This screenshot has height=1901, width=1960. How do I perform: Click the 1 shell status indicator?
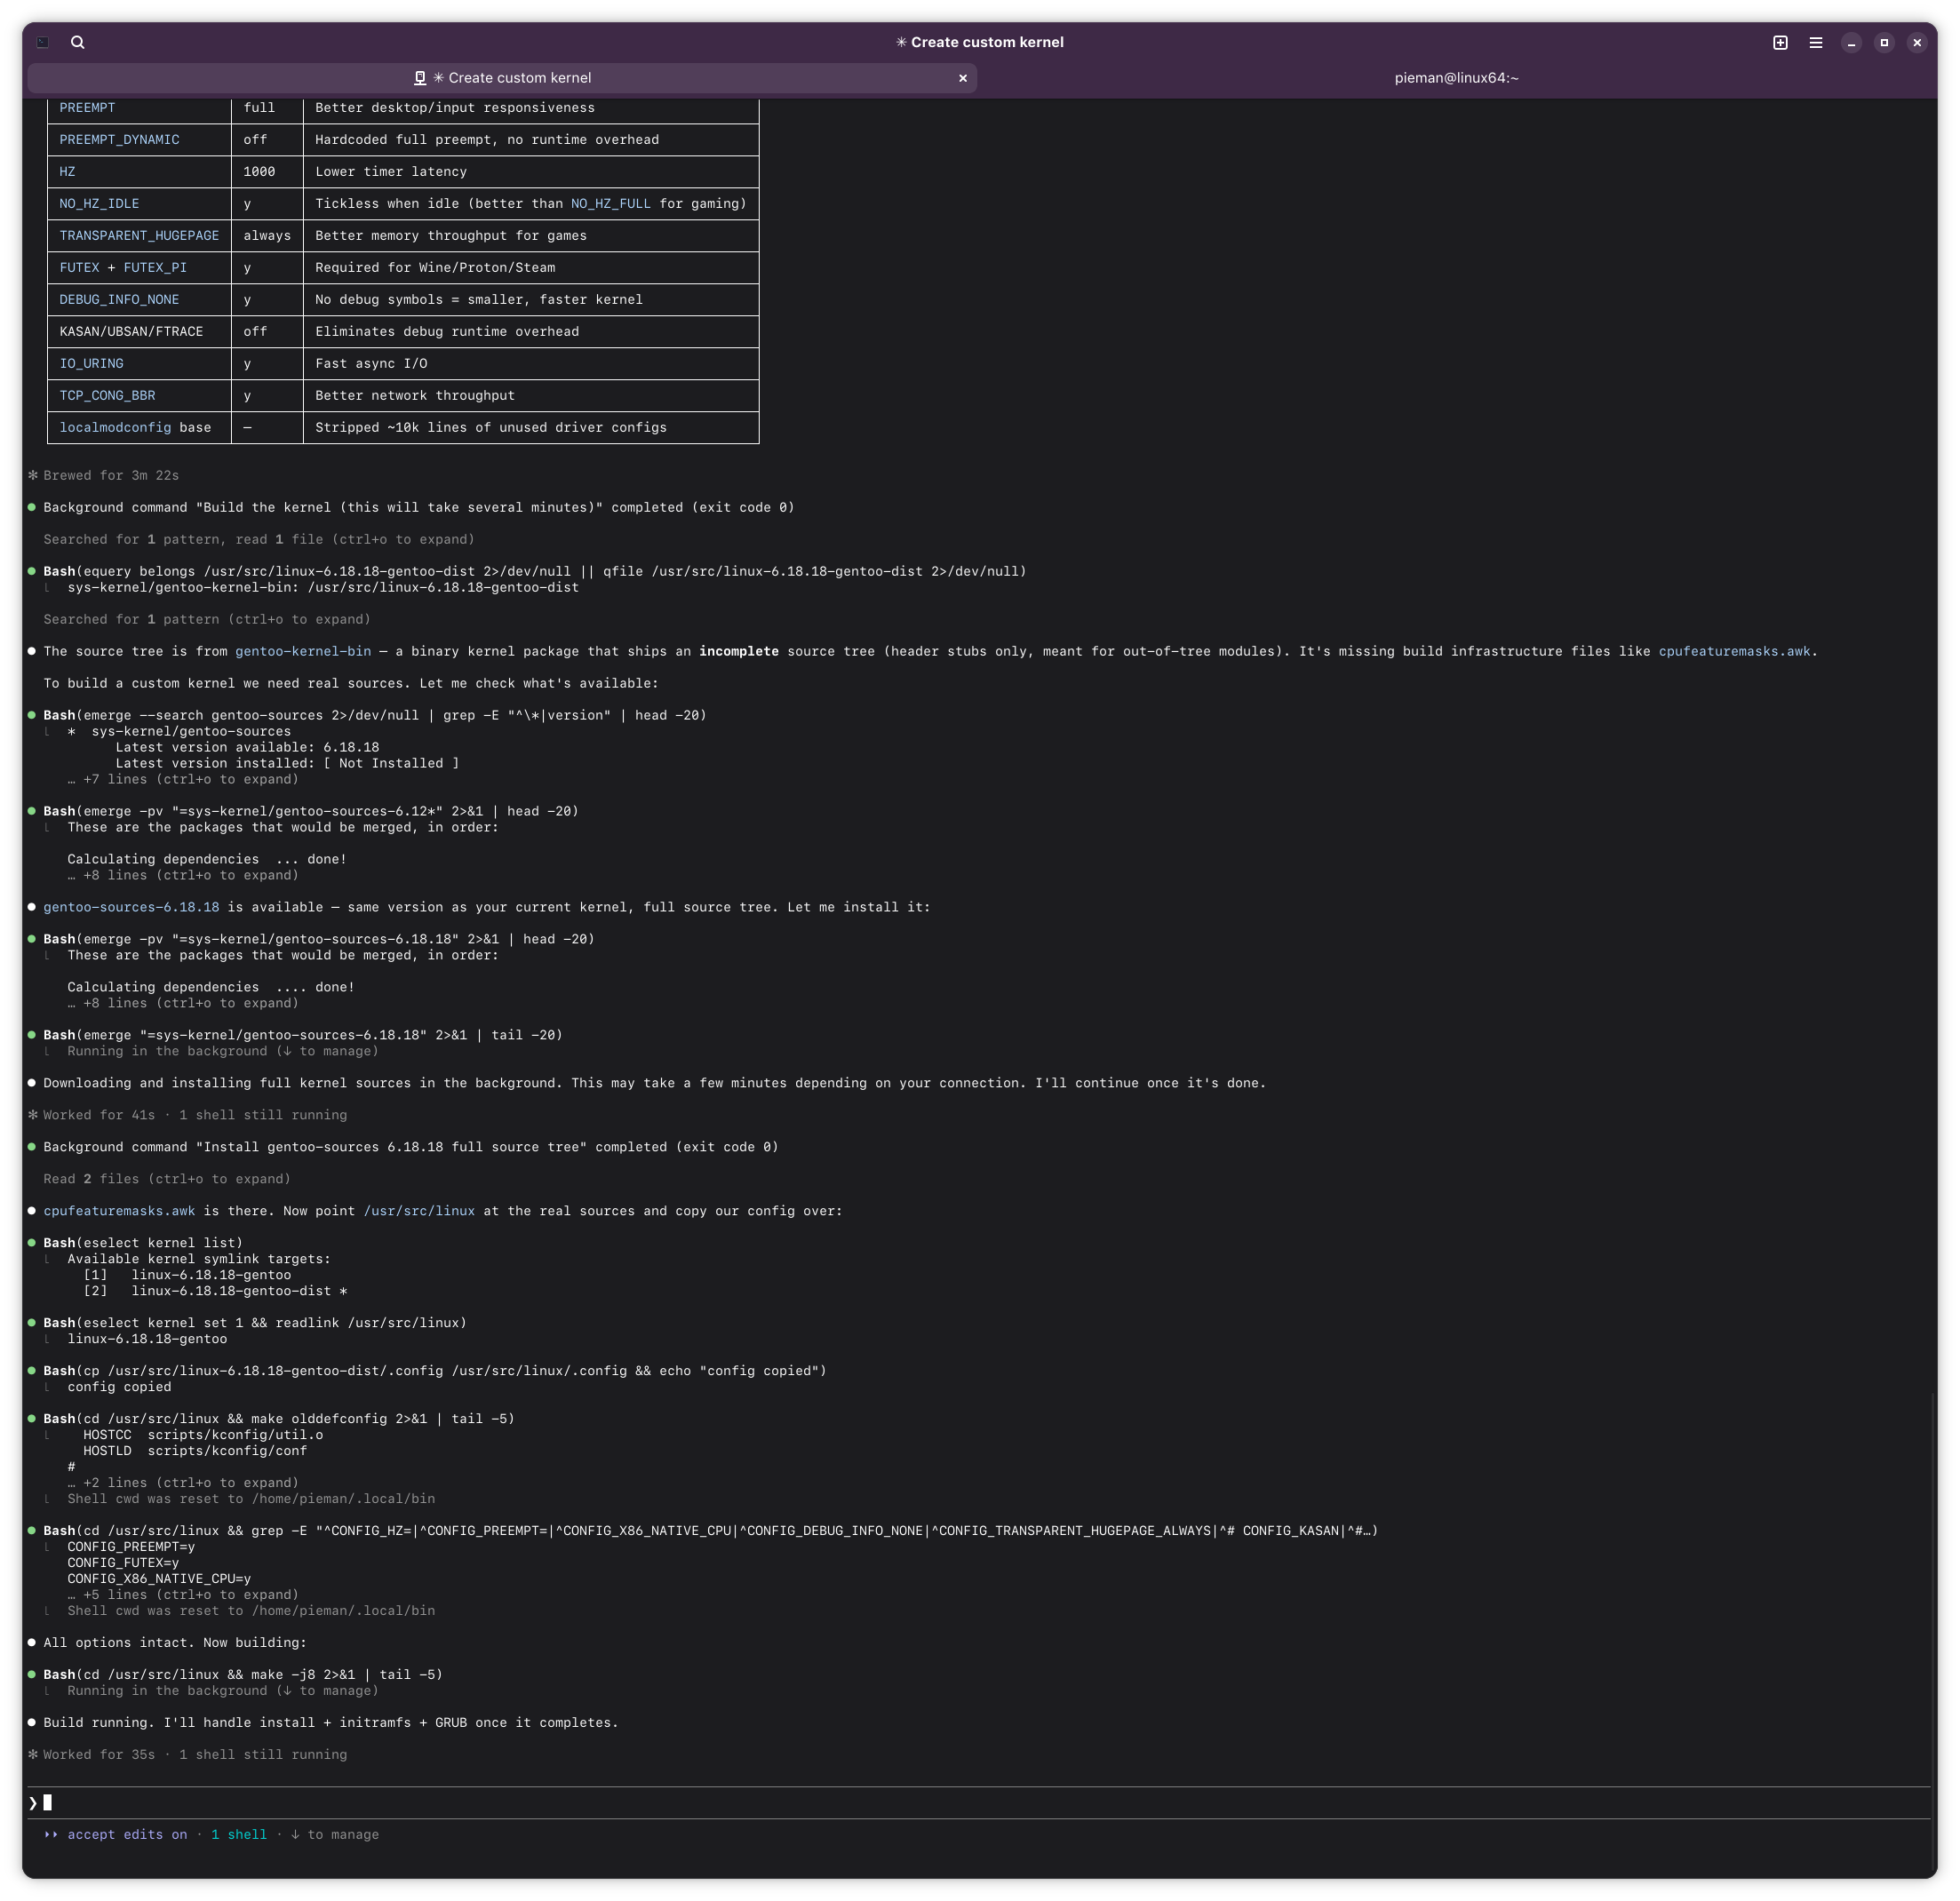point(238,1834)
